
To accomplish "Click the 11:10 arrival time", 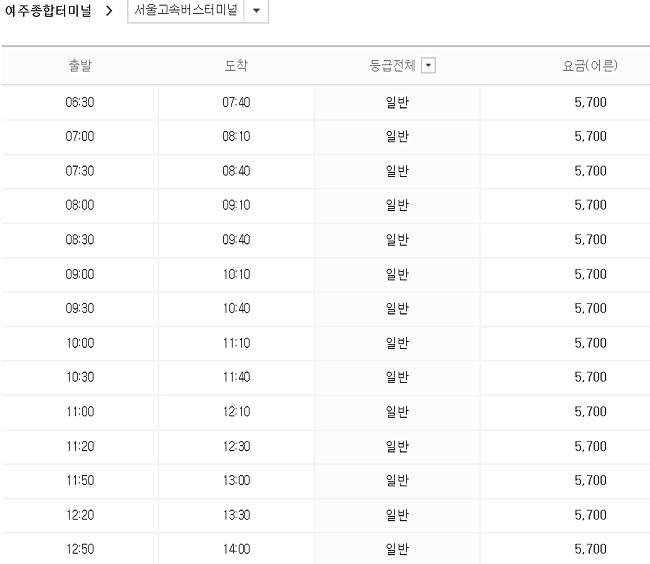I will [x=236, y=343].
